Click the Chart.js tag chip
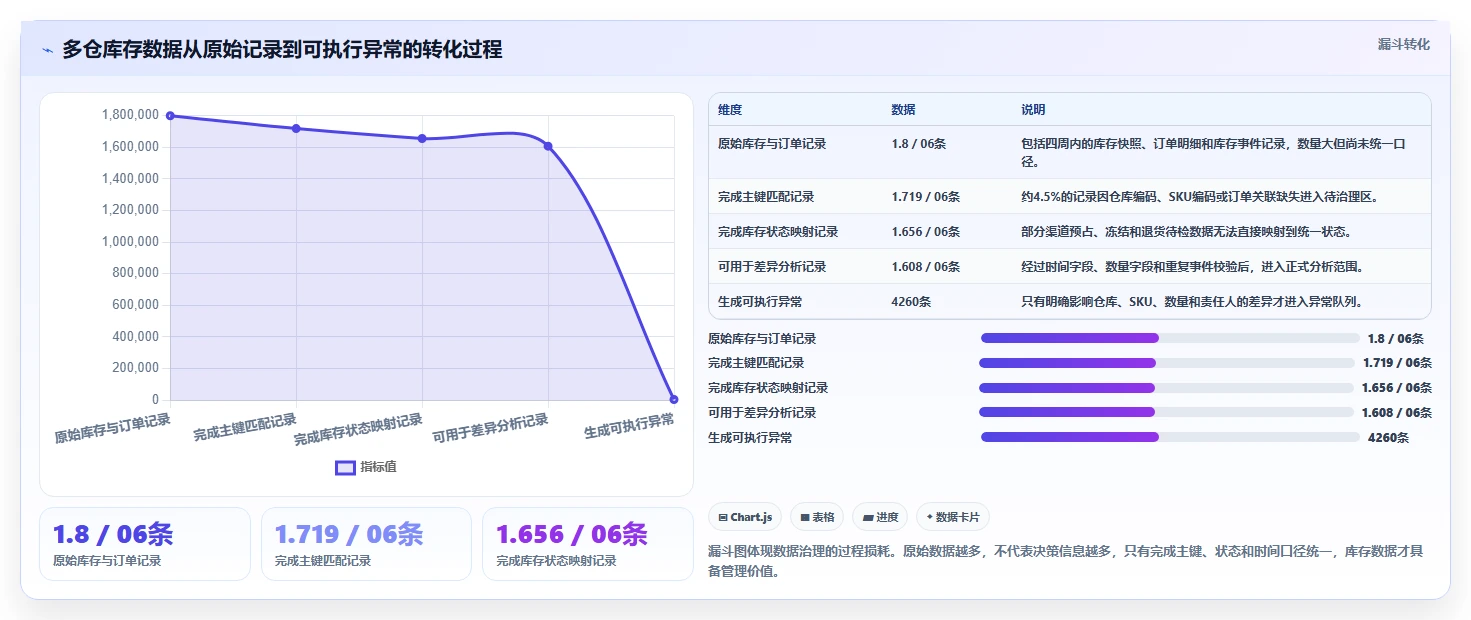The height and width of the screenshot is (620, 1471). pos(745,517)
